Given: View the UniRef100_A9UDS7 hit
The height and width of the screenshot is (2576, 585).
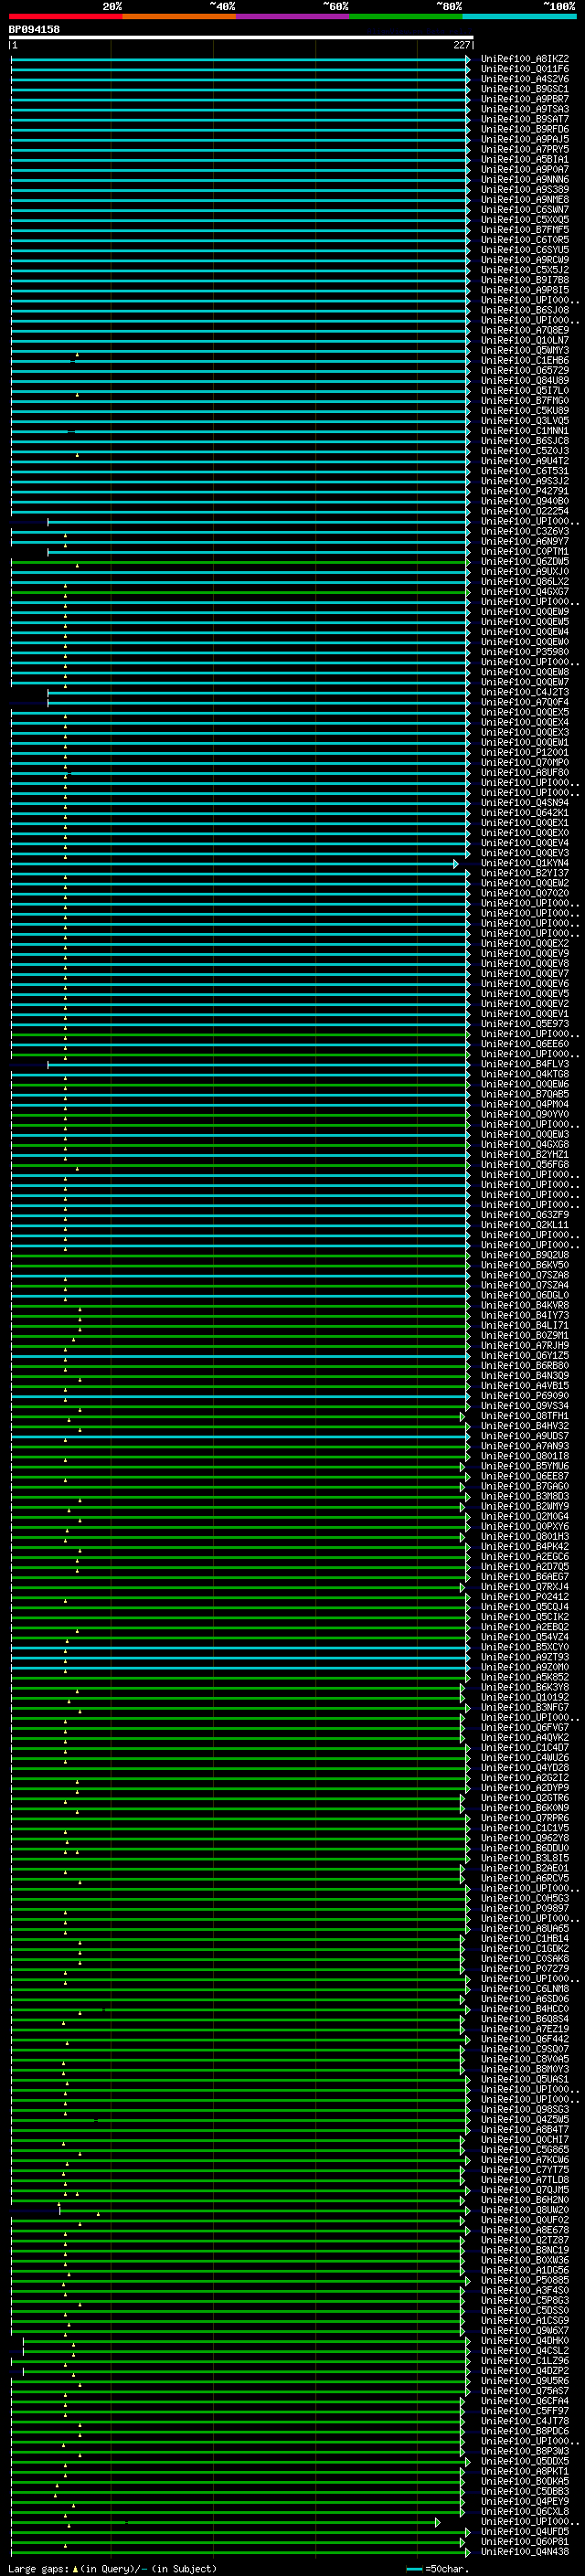Looking at the screenshot, I should click(524, 1436).
